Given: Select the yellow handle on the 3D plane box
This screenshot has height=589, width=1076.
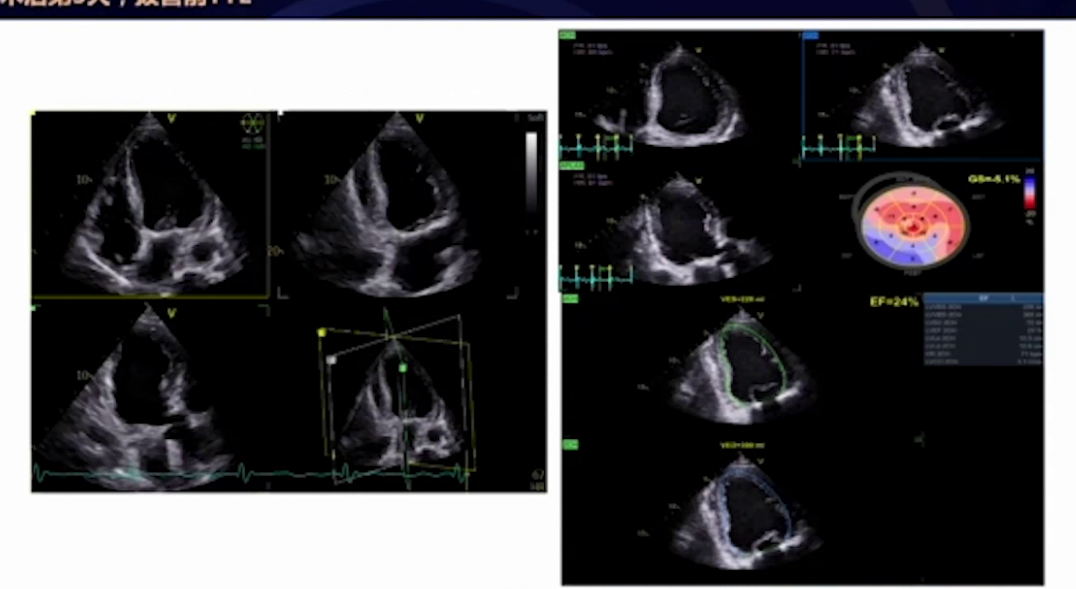Looking at the screenshot, I should tap(322, 332).
